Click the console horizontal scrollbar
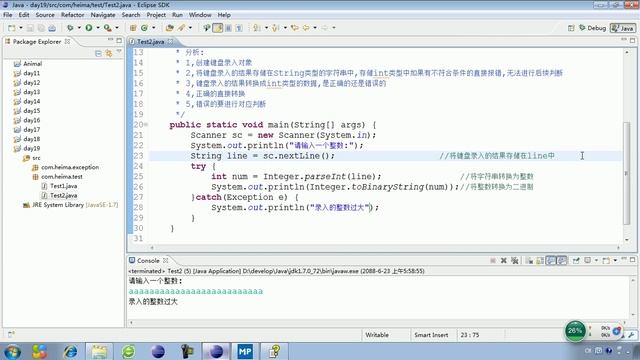640x360 pixels. click(378, 322)
